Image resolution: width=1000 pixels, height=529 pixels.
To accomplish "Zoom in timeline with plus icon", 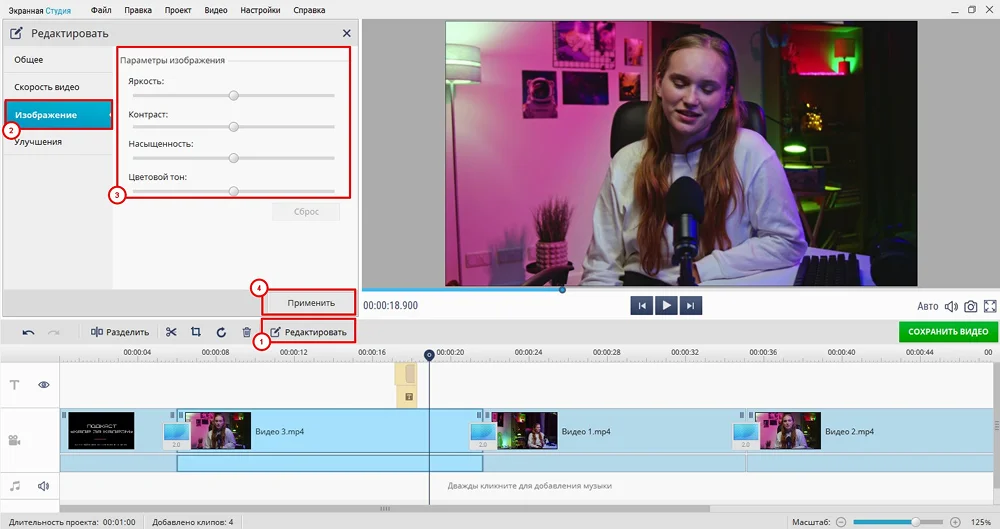I will coord(955,522).
